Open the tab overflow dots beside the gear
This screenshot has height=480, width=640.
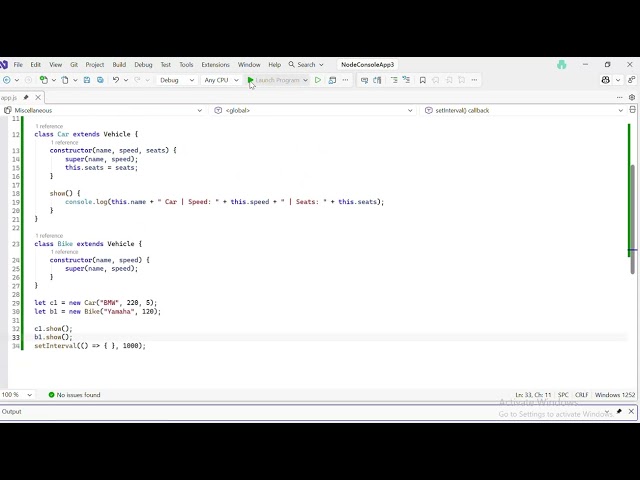[x=620, y=97]
